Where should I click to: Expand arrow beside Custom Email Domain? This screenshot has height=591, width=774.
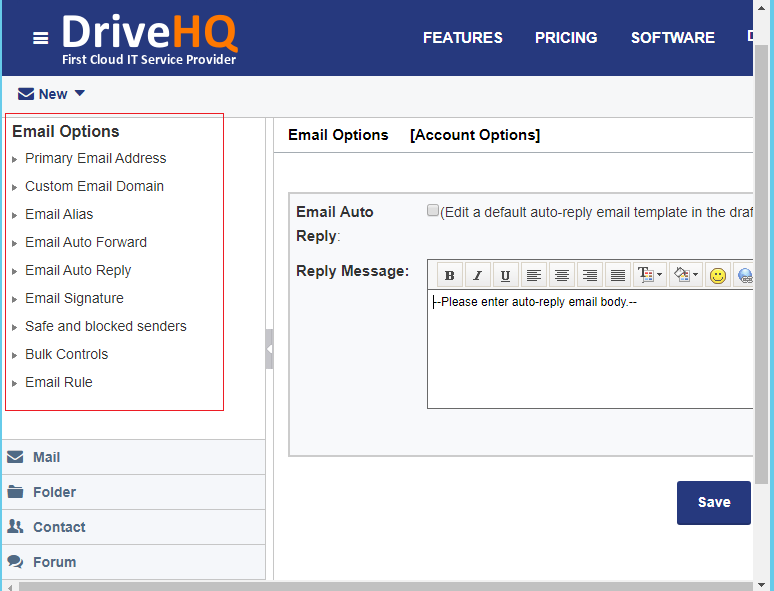[14, 188]
